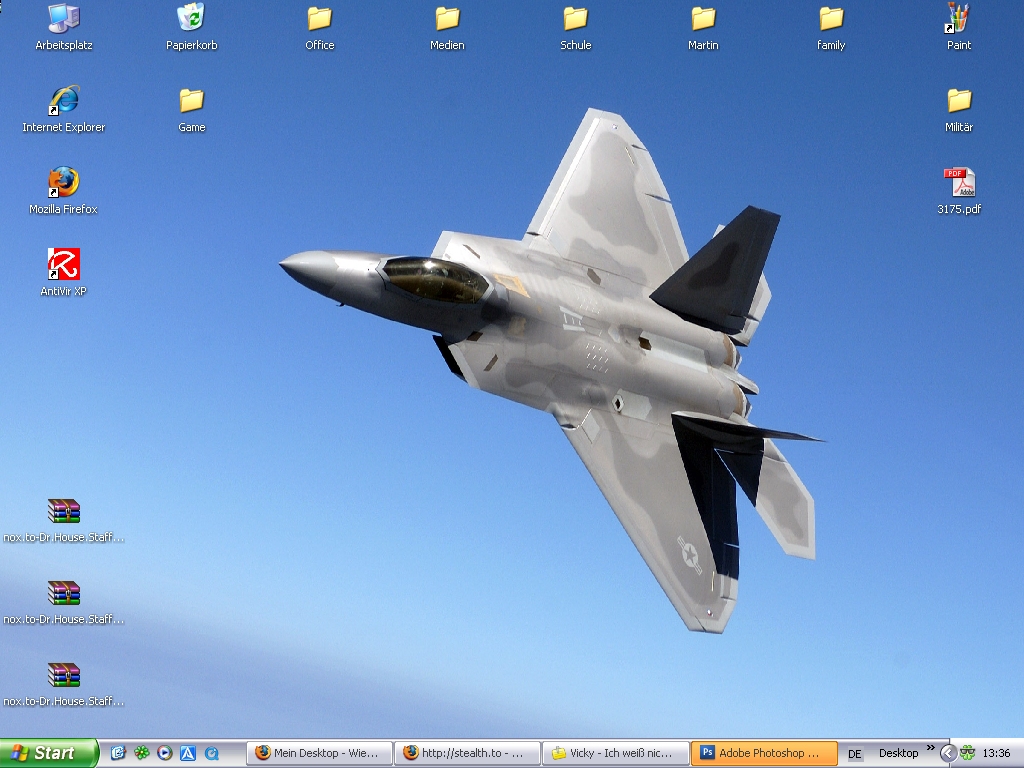Select the Arbeitsplatz computer icon

(64, 19)
